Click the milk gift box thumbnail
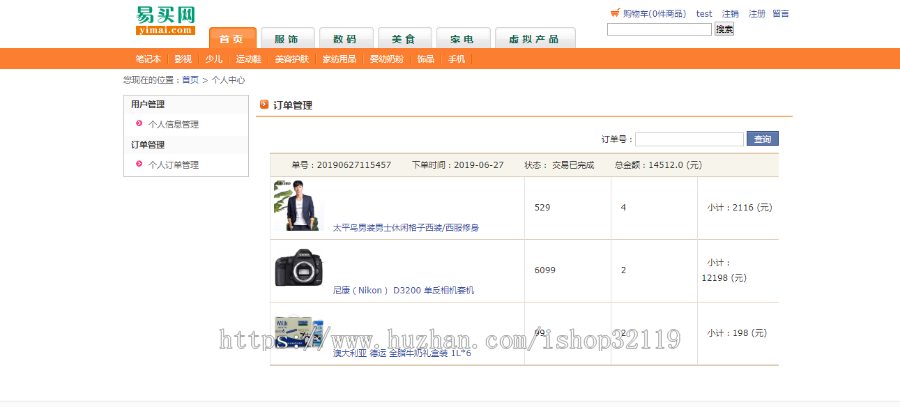The image size is (900, 407). (299, 331)
